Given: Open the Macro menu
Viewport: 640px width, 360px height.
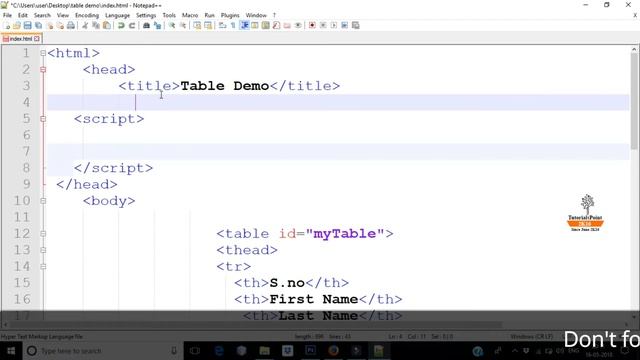Looking at the screenshot, I should pos(190,15).
